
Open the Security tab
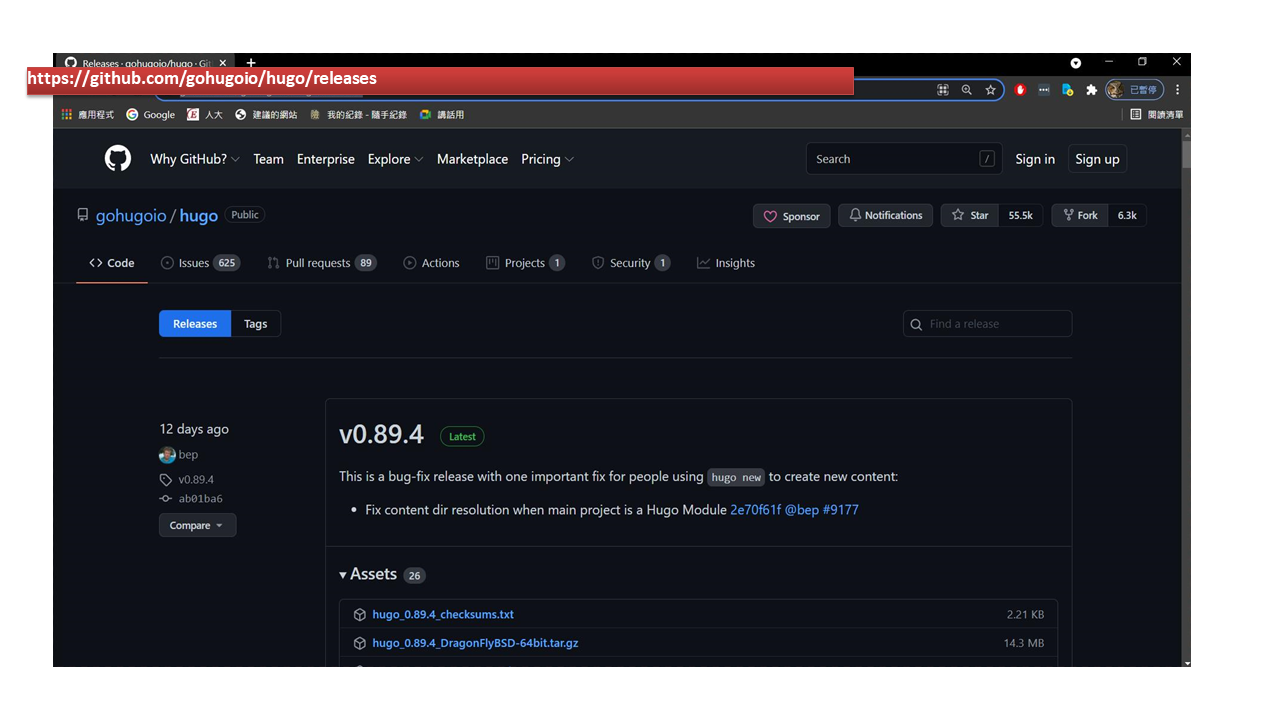coord(631,263)
